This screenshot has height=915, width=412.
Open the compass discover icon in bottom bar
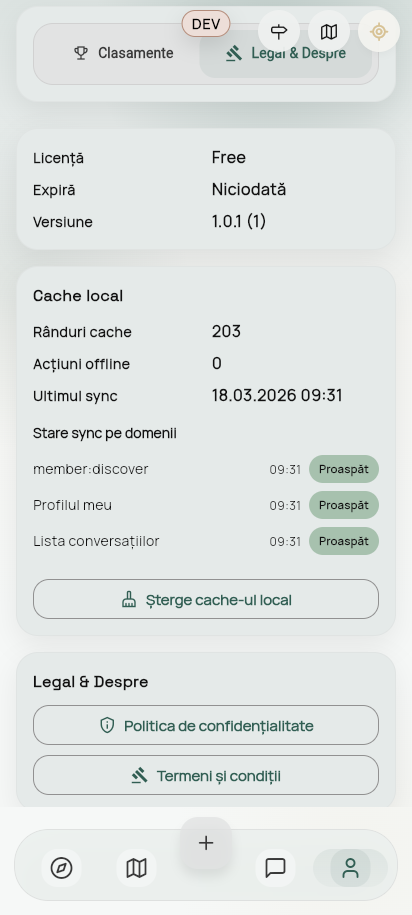[x=61, y=868]
